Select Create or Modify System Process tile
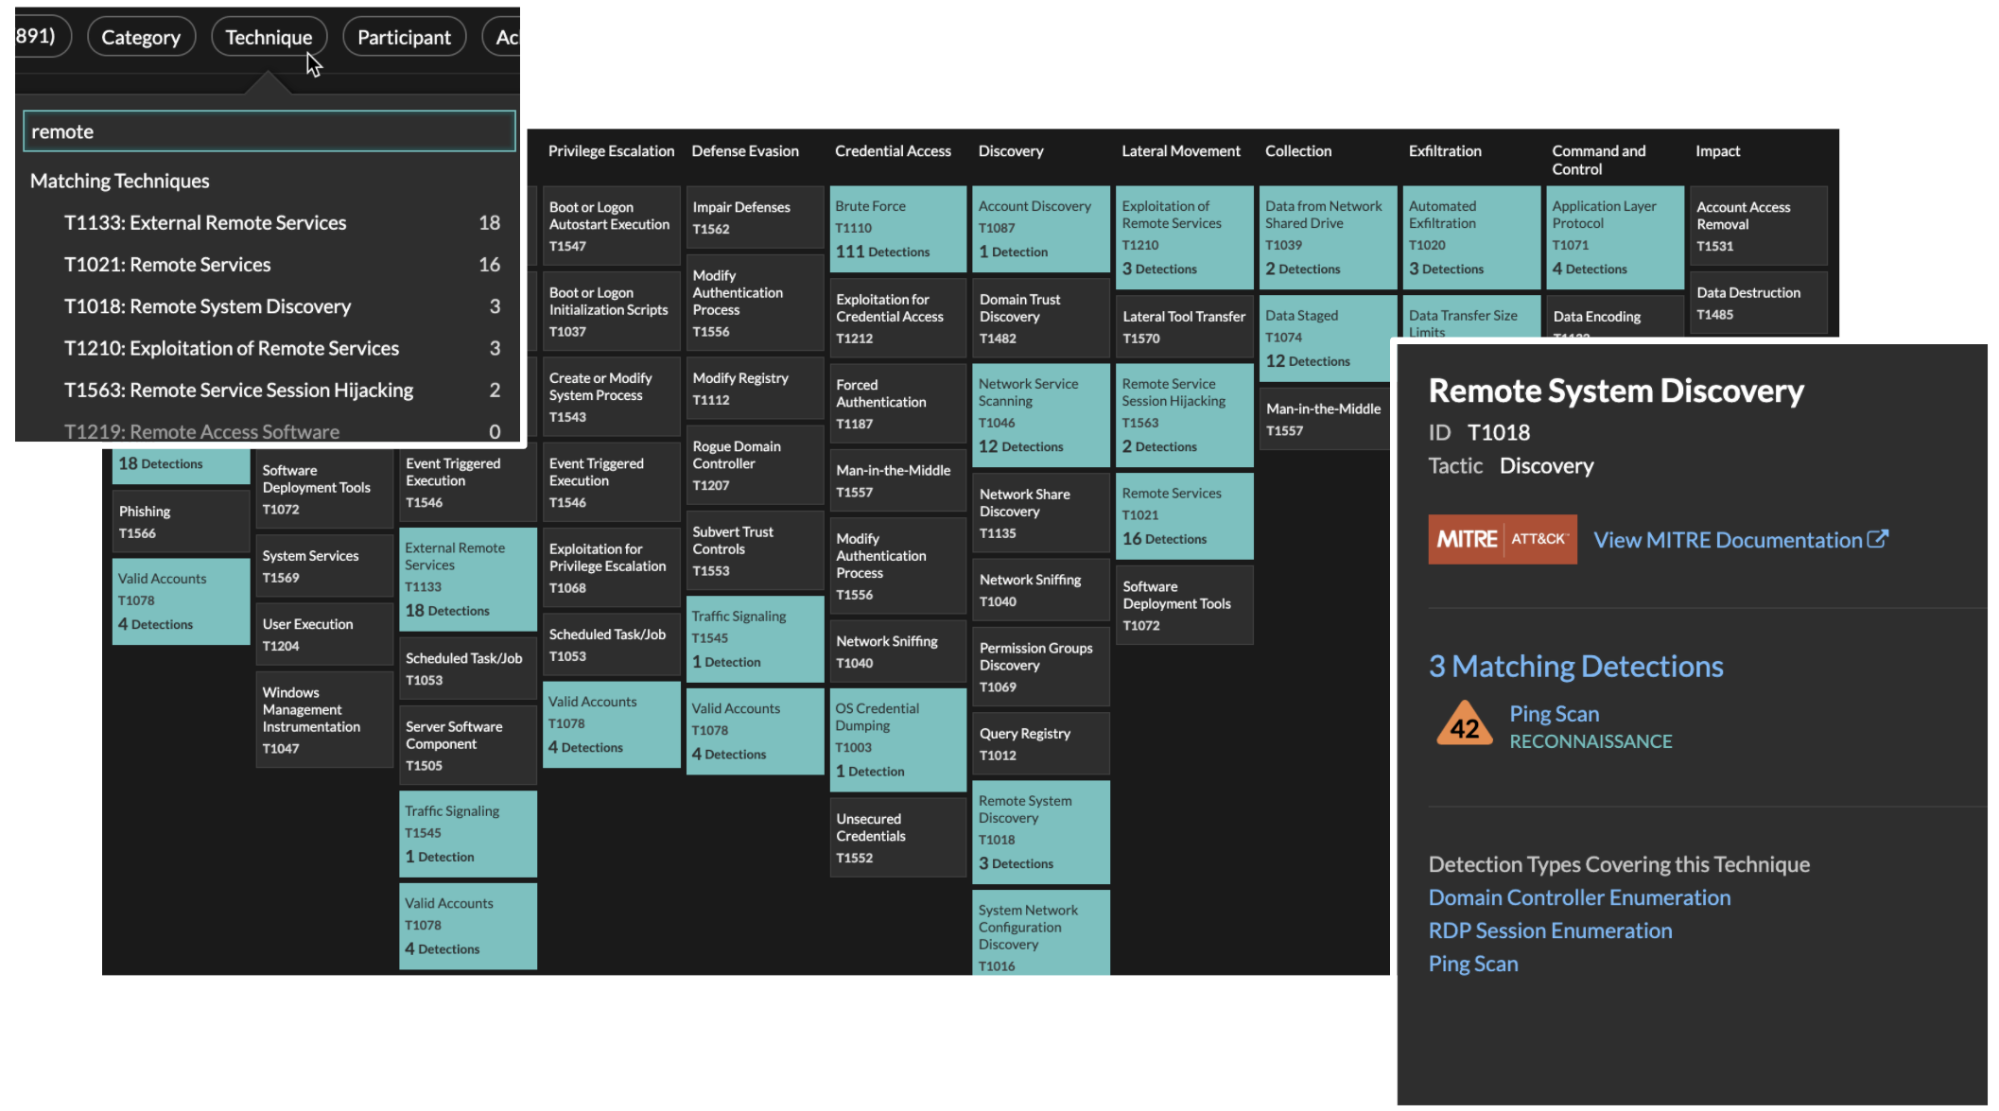This screenshot has width=1999, height=1111. [611, 397]
